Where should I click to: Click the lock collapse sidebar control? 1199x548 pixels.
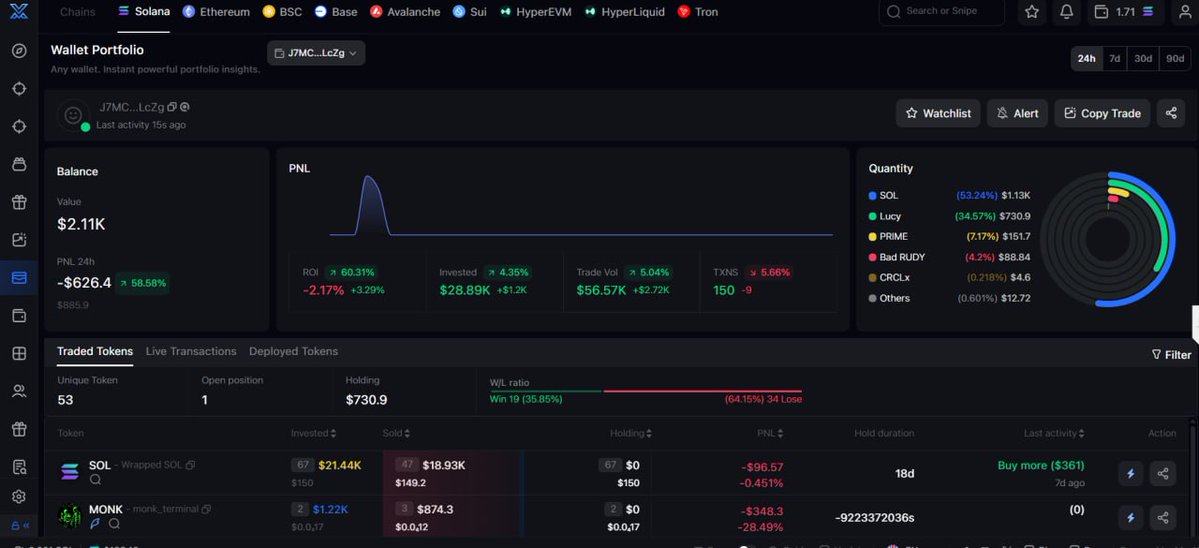click(x=19, y=526)
